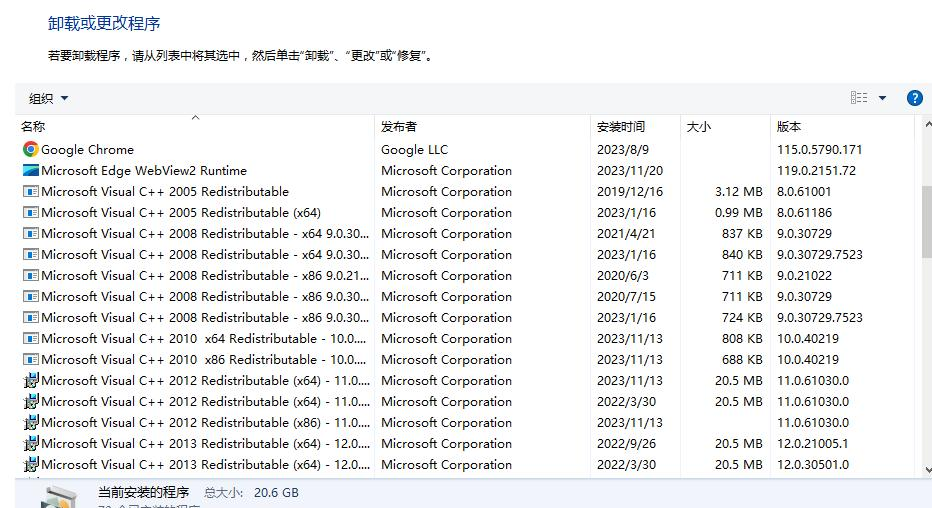
Task: Click the icon of Visual C++ 2010 x86 Redistributable
Action: click(30, 359)
